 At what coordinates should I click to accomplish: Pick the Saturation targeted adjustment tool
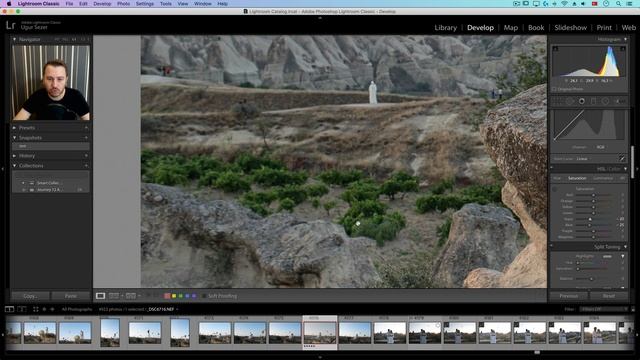tap(555, 189)
